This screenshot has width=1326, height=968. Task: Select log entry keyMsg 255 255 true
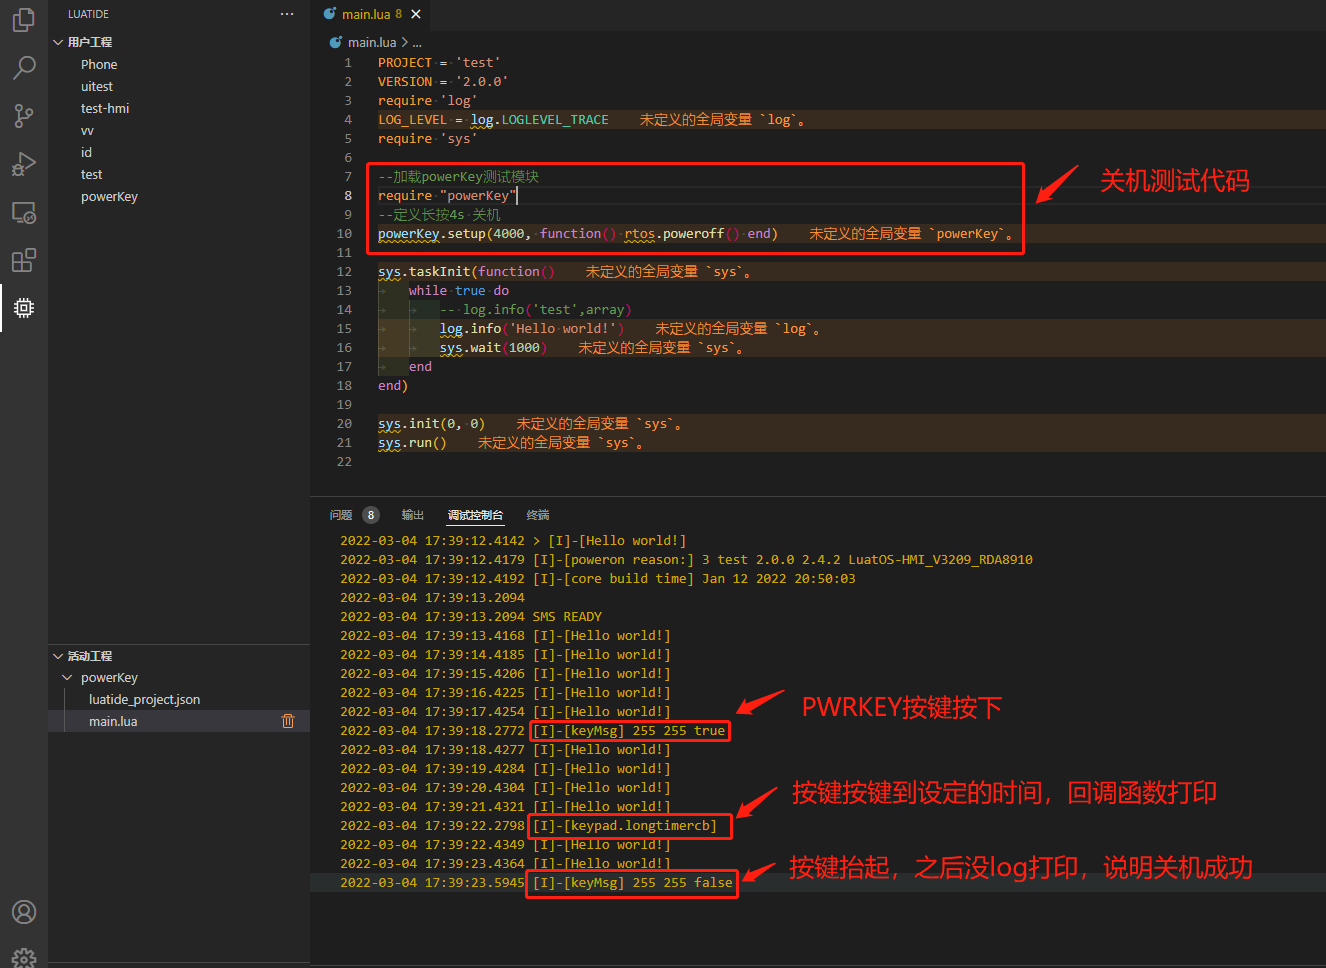coord(630,730)
